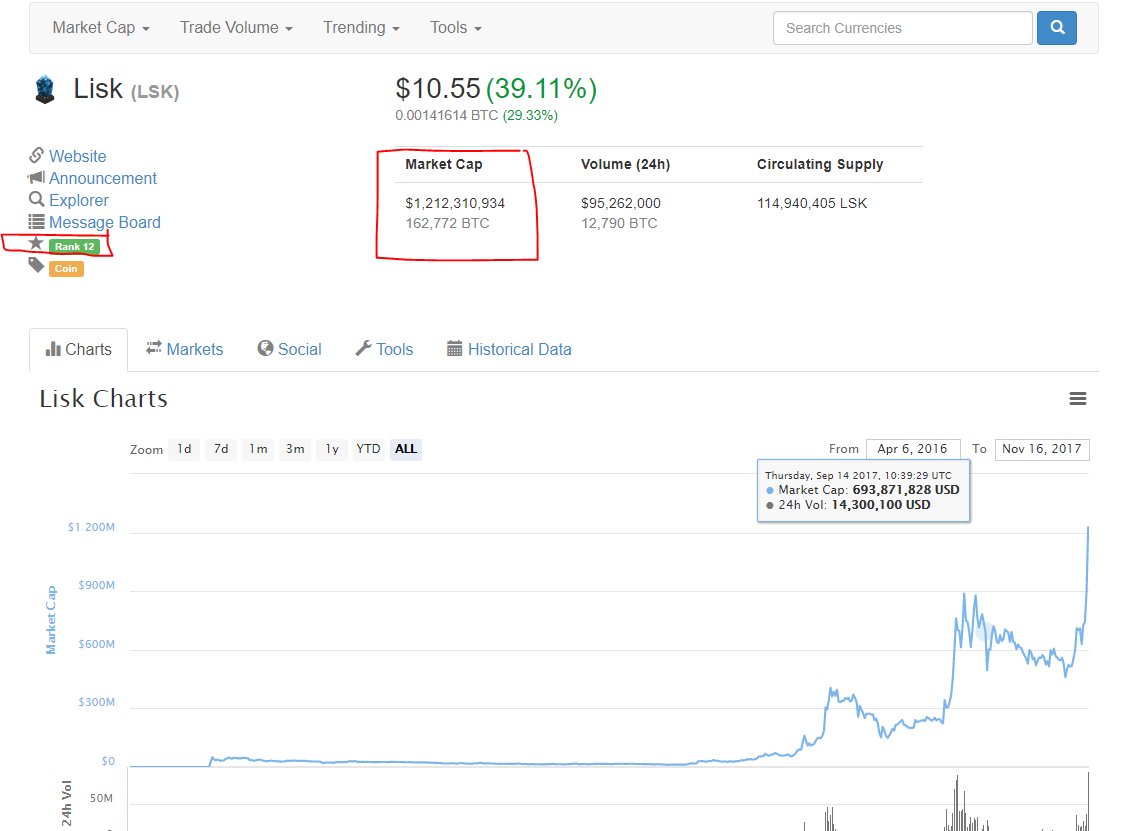Click the chain link icon beside Website

36,155
